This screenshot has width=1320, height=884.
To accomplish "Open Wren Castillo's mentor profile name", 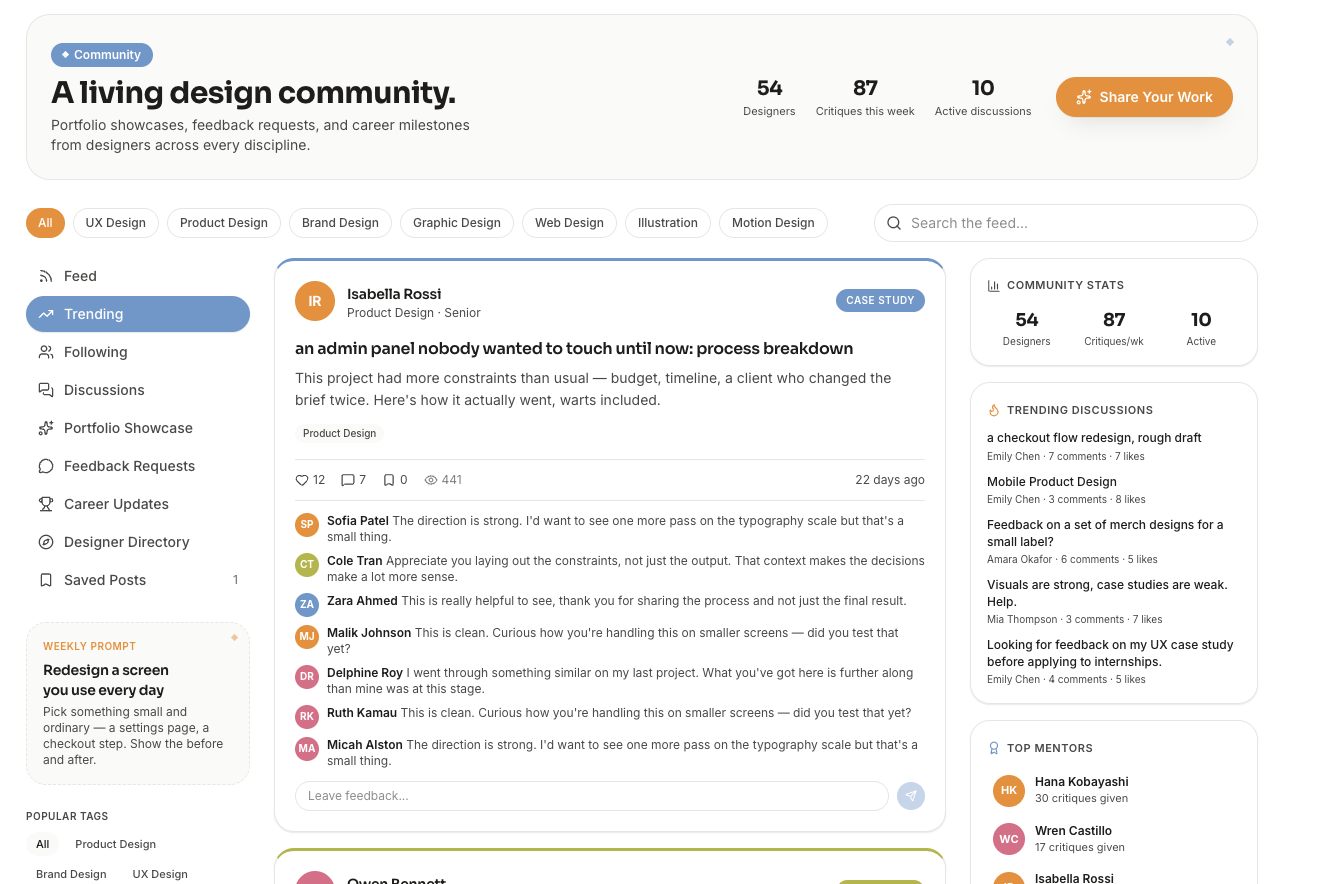I will (x=1073, y=831).
